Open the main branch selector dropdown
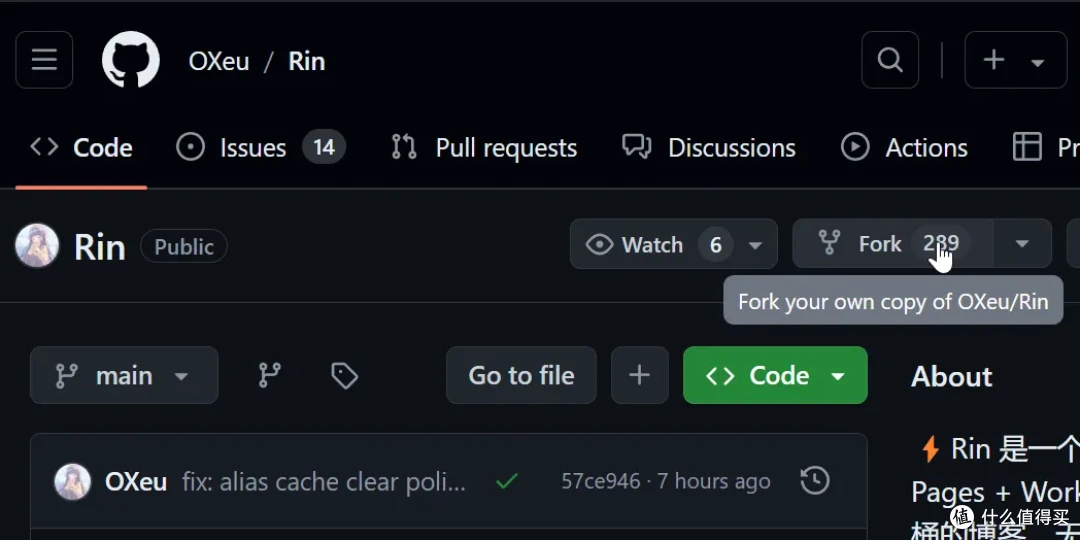 tap(124, 375)
